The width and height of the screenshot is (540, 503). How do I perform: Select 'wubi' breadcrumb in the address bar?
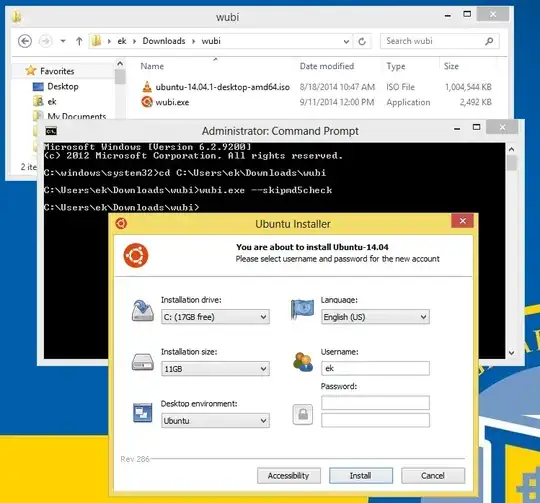[211, 41]
